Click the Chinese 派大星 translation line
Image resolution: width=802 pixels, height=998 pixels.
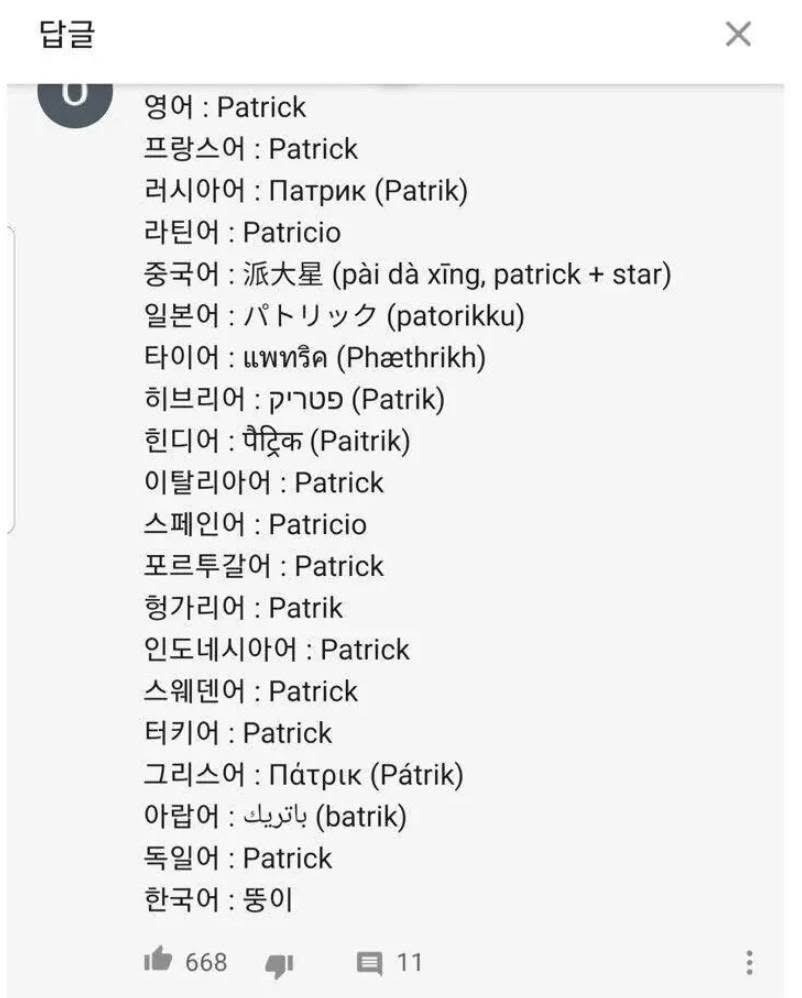coord(407,274)
